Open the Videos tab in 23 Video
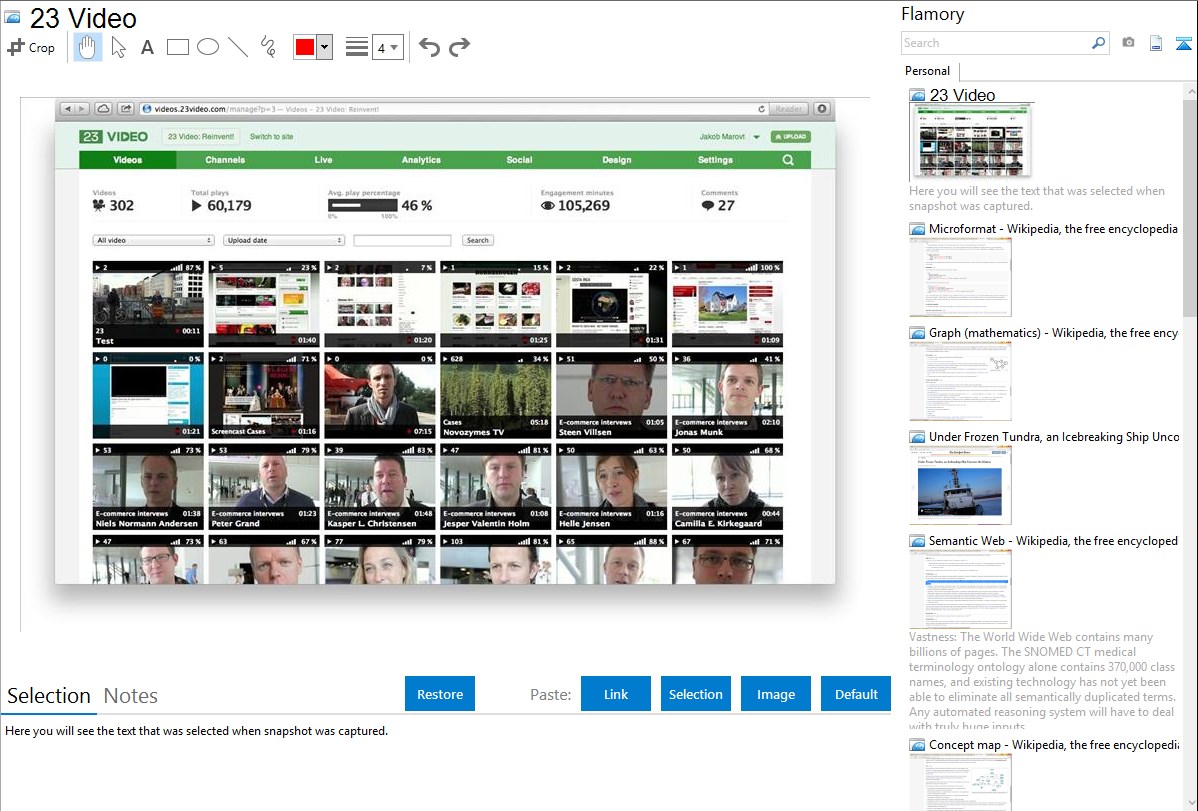The width and height of the screenshot is (1198, 811). 128,160
